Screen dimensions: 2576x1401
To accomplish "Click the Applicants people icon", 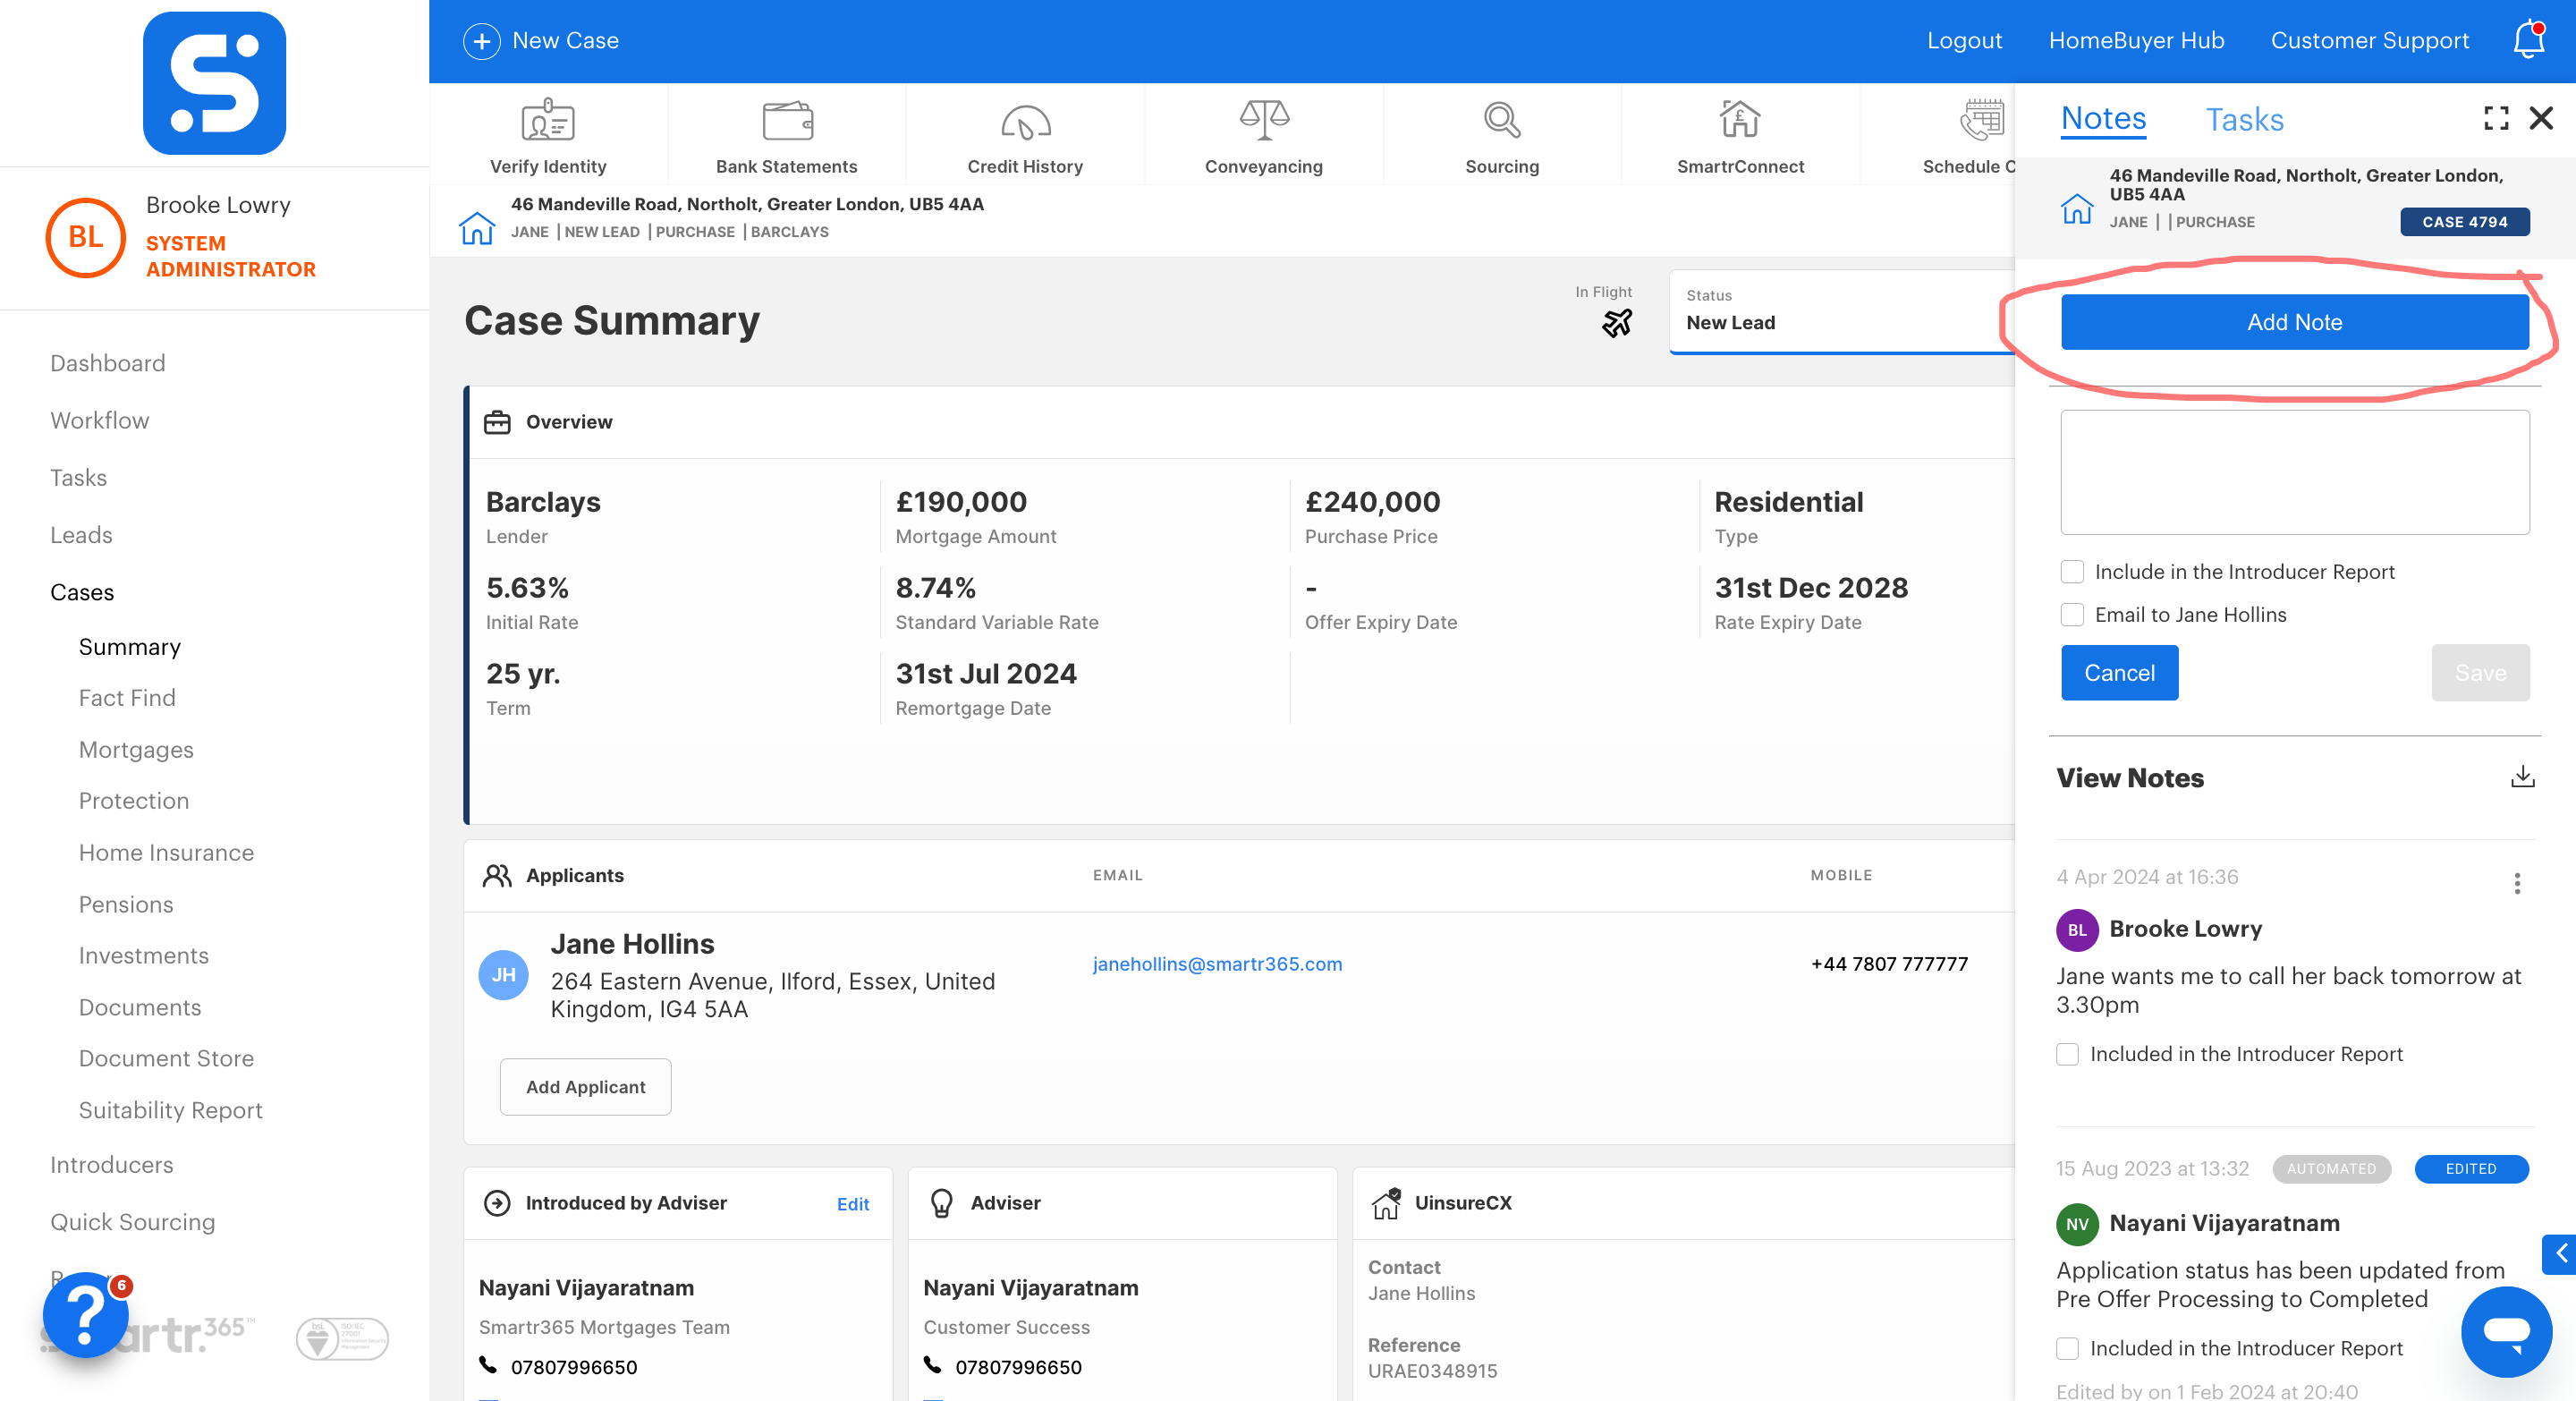I will tap(497, 875).
